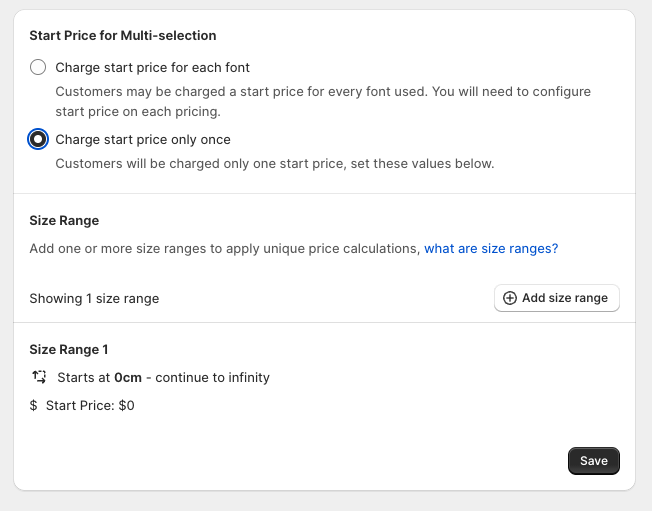Click the Add size range button
652x511 pixels.
tap(556, 298)
